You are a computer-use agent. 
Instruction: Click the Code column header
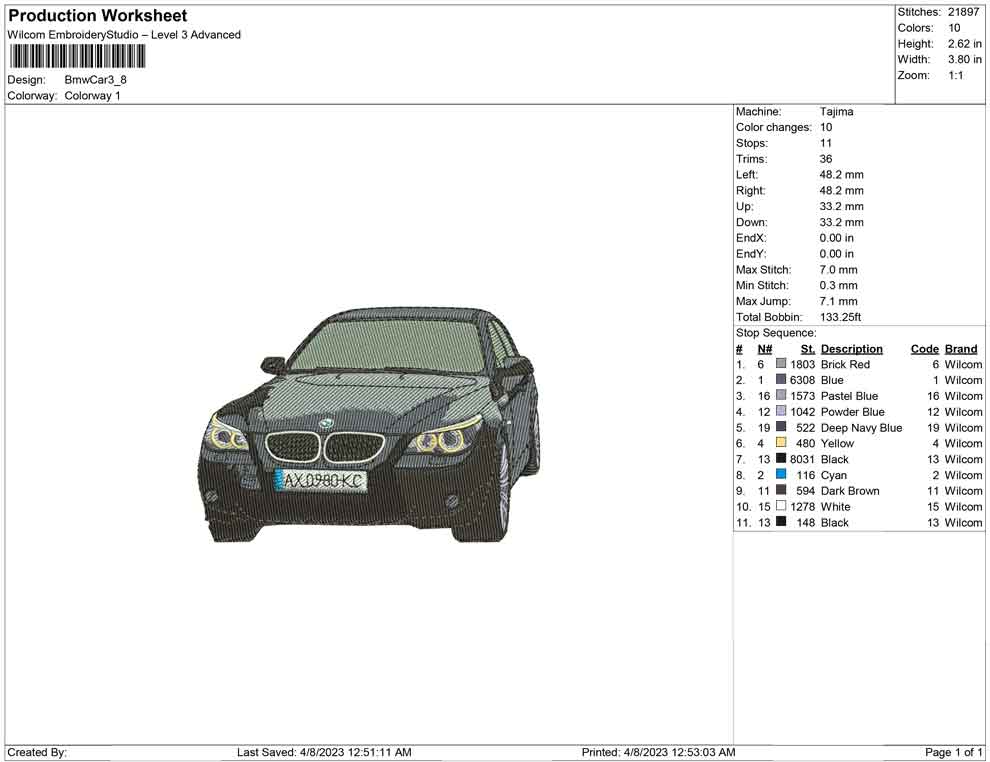[x=924, y=348]
